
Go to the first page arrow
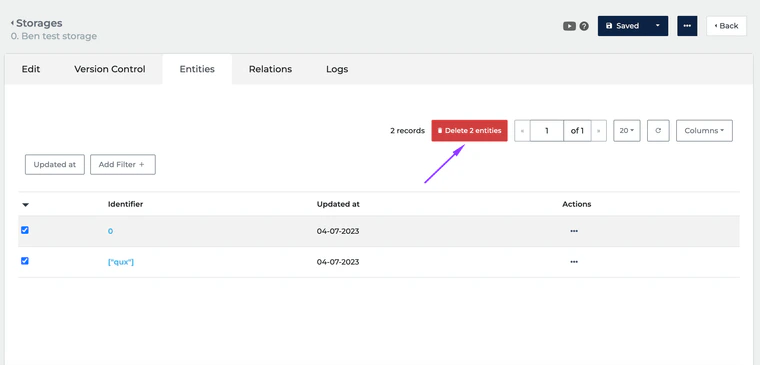522,131
